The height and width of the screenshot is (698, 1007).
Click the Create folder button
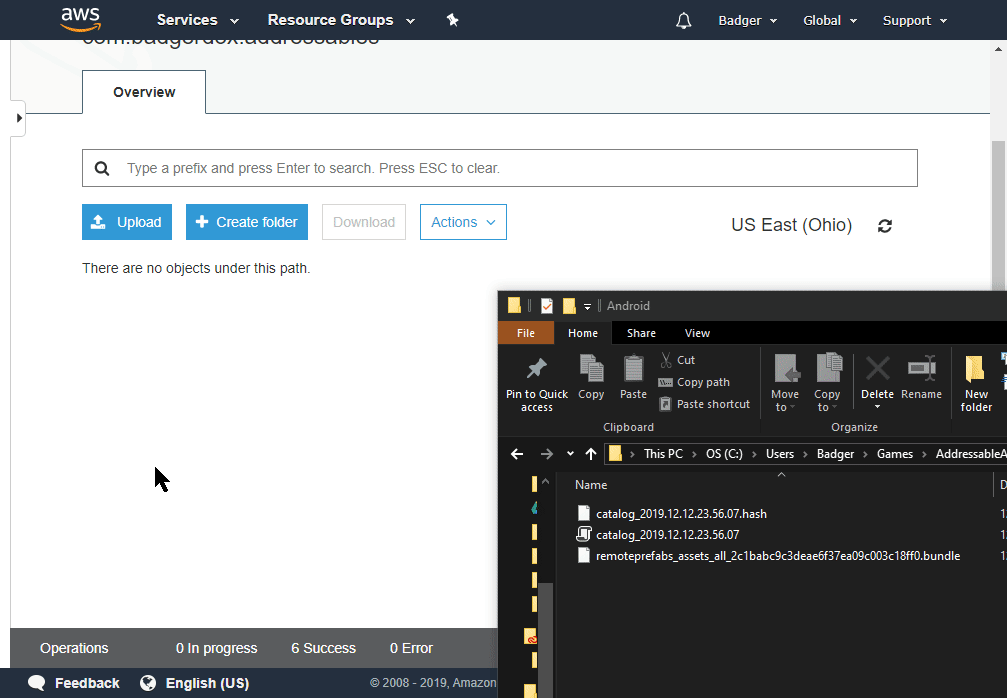pos(247,222)
